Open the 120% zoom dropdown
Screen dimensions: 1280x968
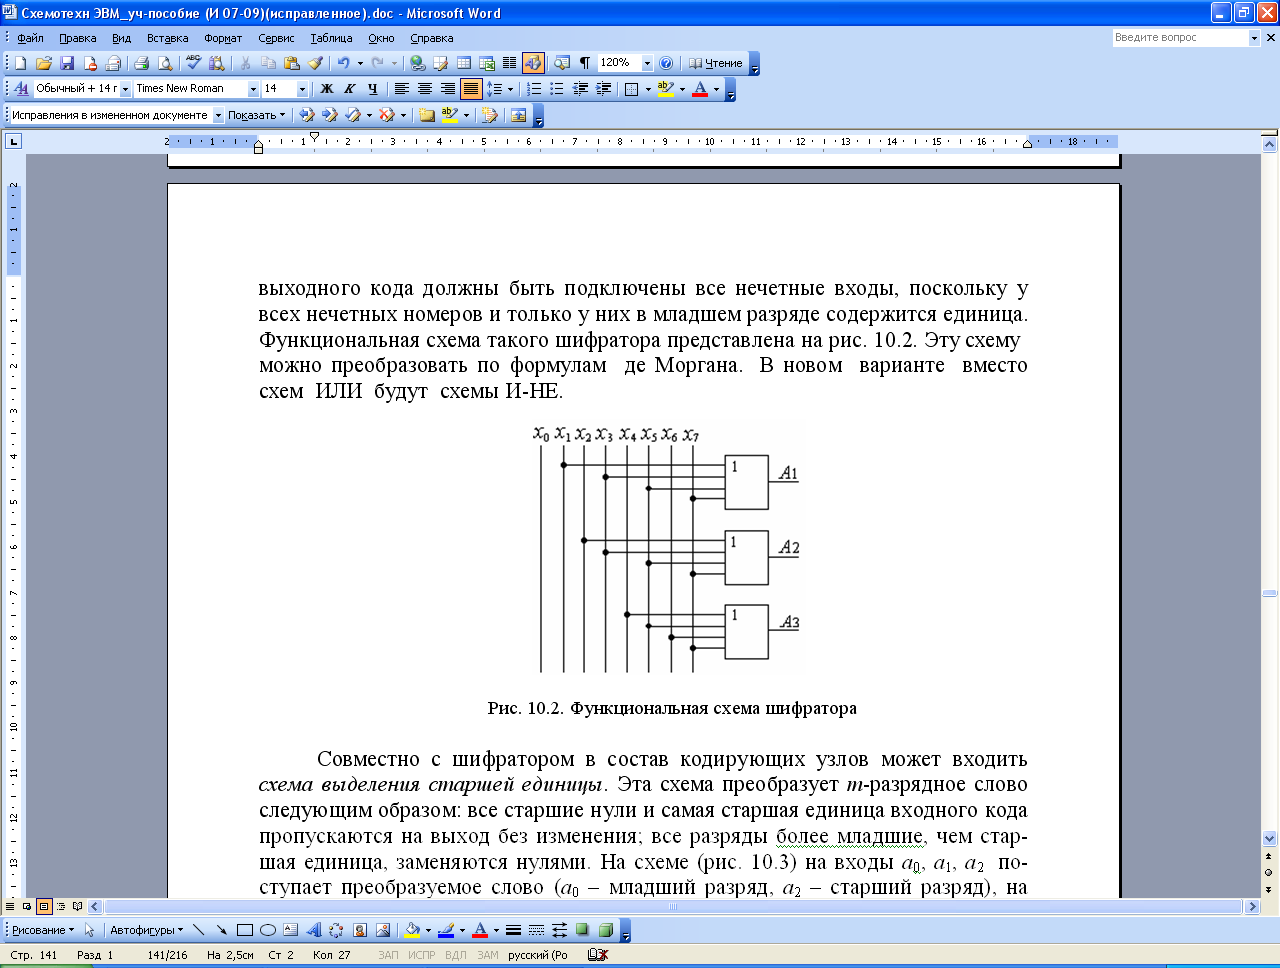point(647,63)
